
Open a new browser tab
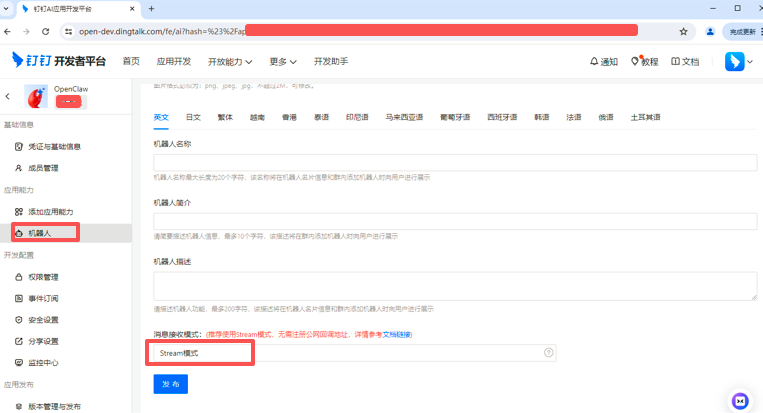[x=151, y=9]
